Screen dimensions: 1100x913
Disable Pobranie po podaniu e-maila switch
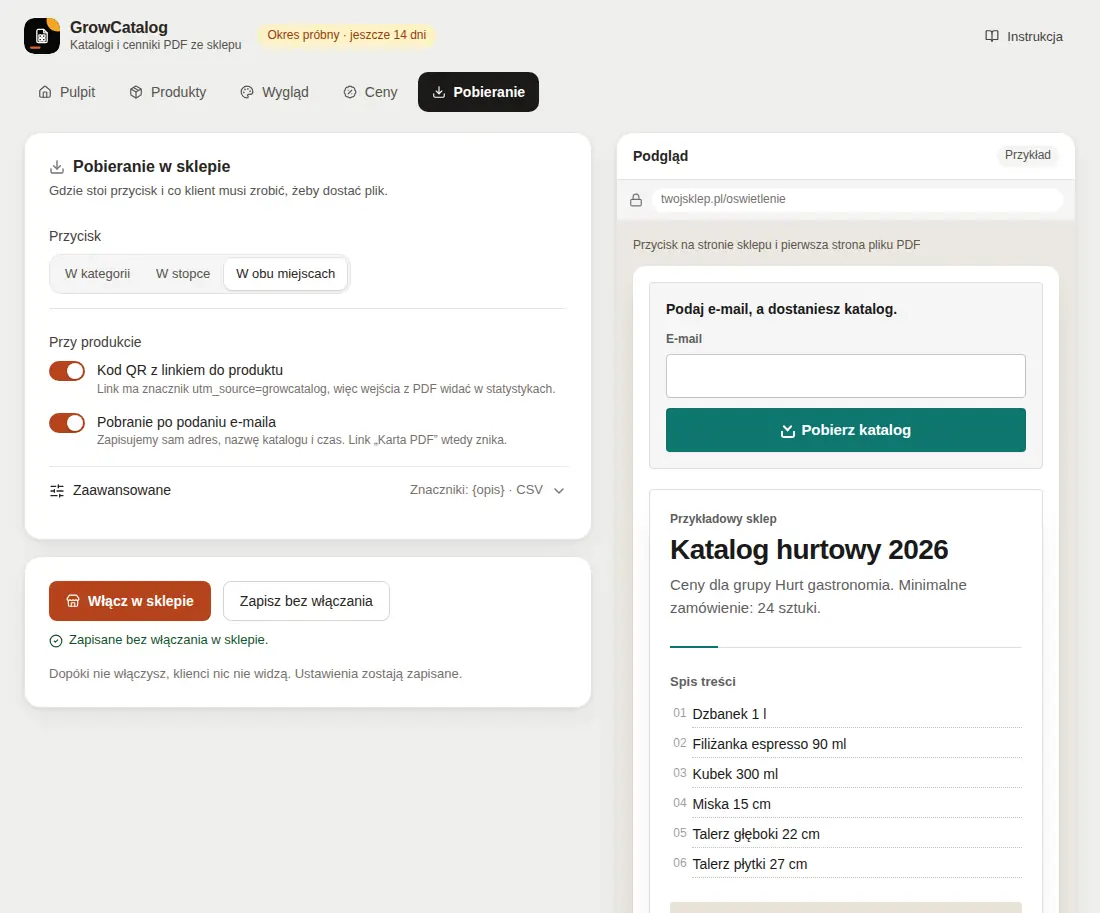pos(67,422)
